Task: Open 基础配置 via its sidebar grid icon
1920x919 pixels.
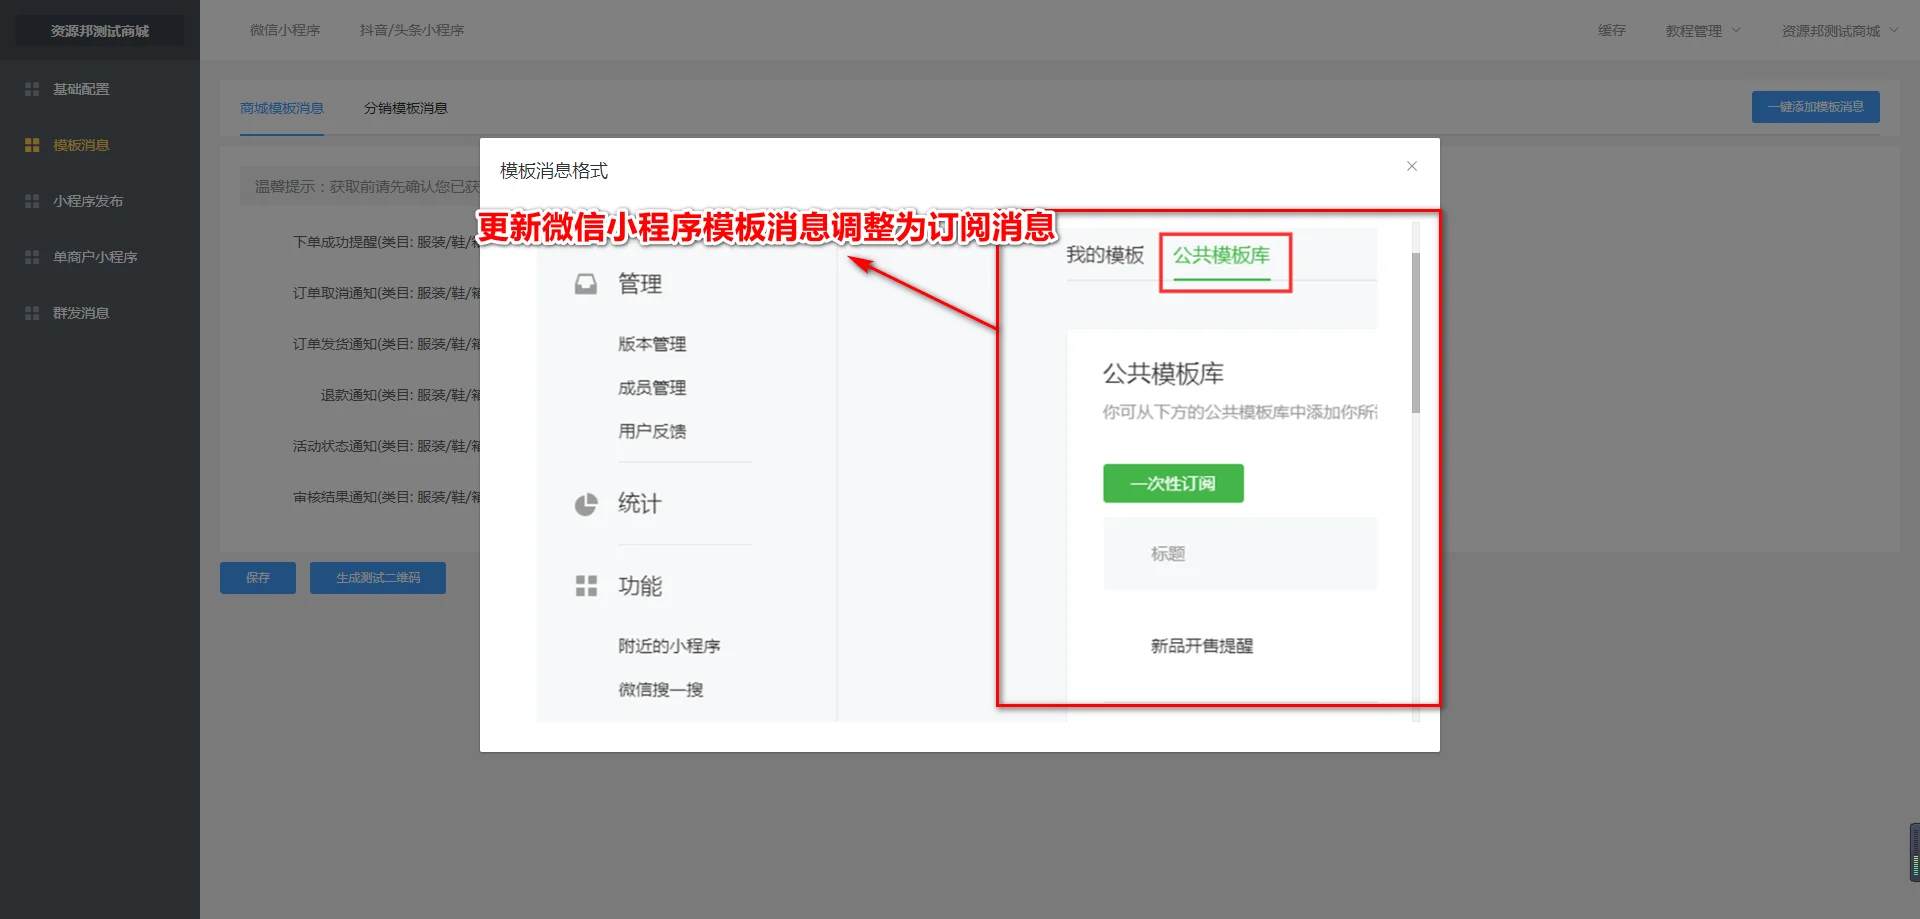Action: pos(32,89)
